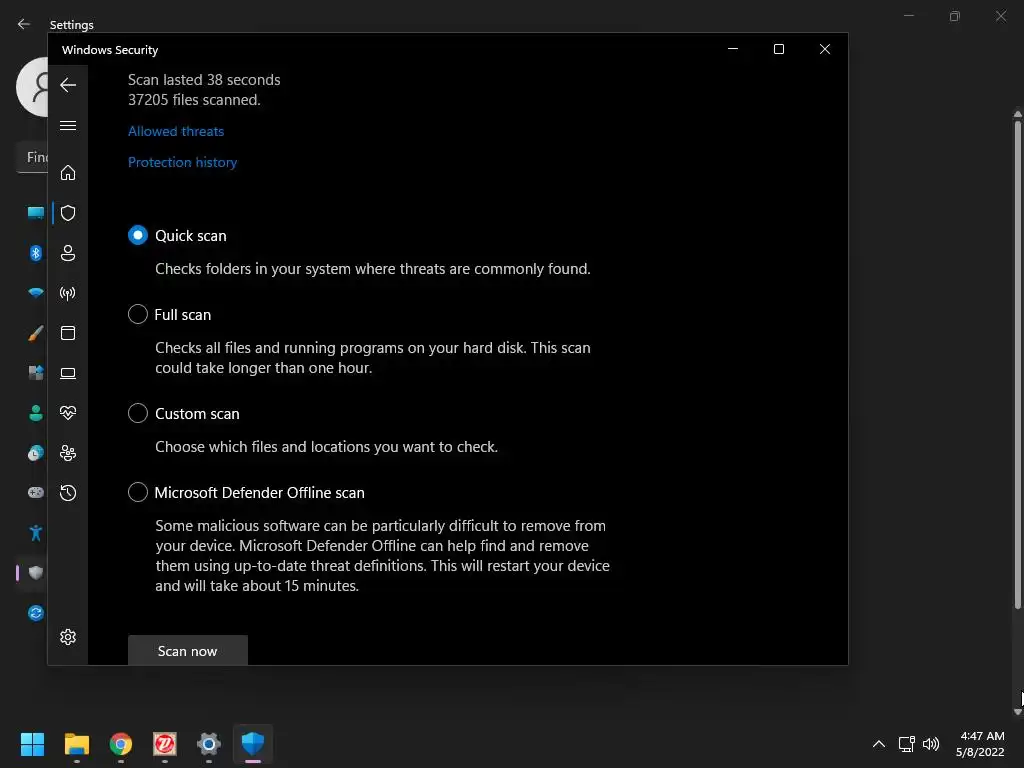Open Account protection person icon
This screenshot has width=1024, height=768.
tap(68, 253)
